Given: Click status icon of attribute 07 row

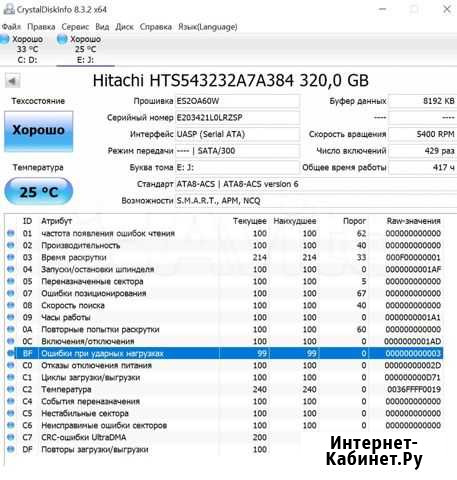Looking at the screenshot, I should (11, 293).
